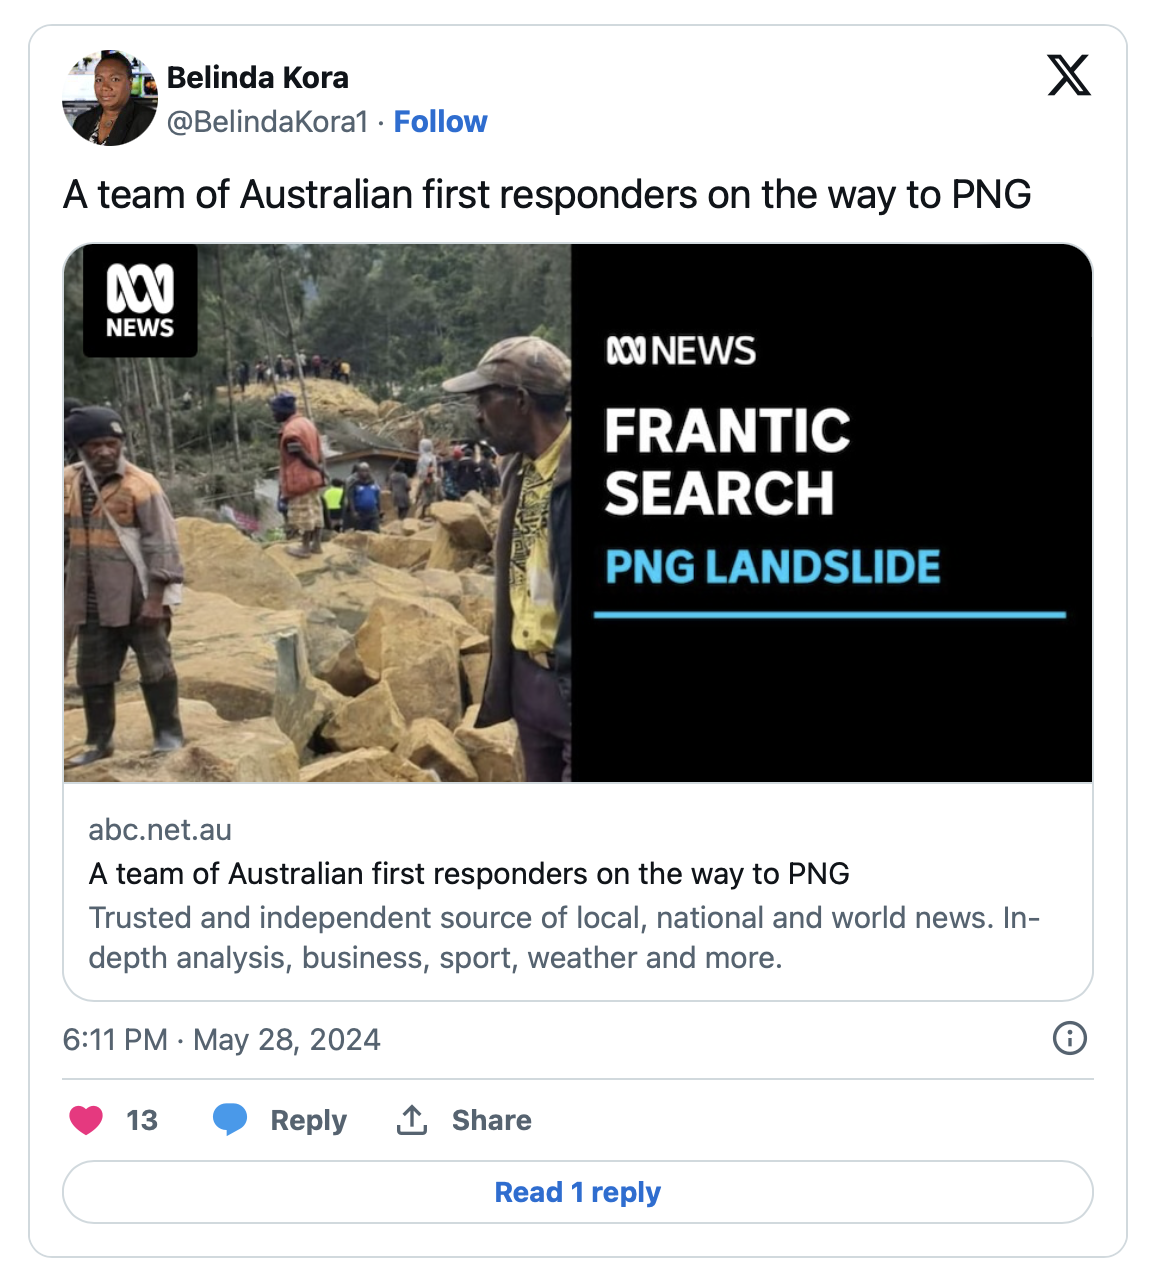Click Read 1 reply button
Image resolution: width=1170 pixels, height=1280 pixels.
578,1192
